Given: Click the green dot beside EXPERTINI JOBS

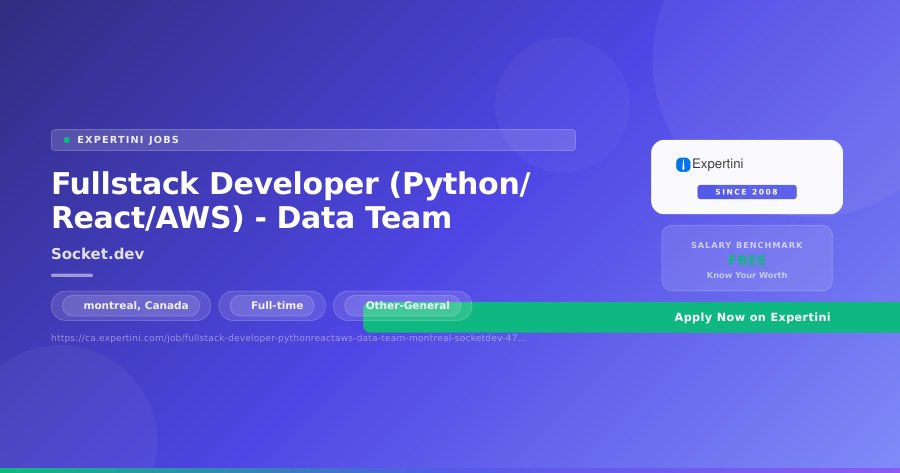Looking at the screenshot, I should click(67, 139).
